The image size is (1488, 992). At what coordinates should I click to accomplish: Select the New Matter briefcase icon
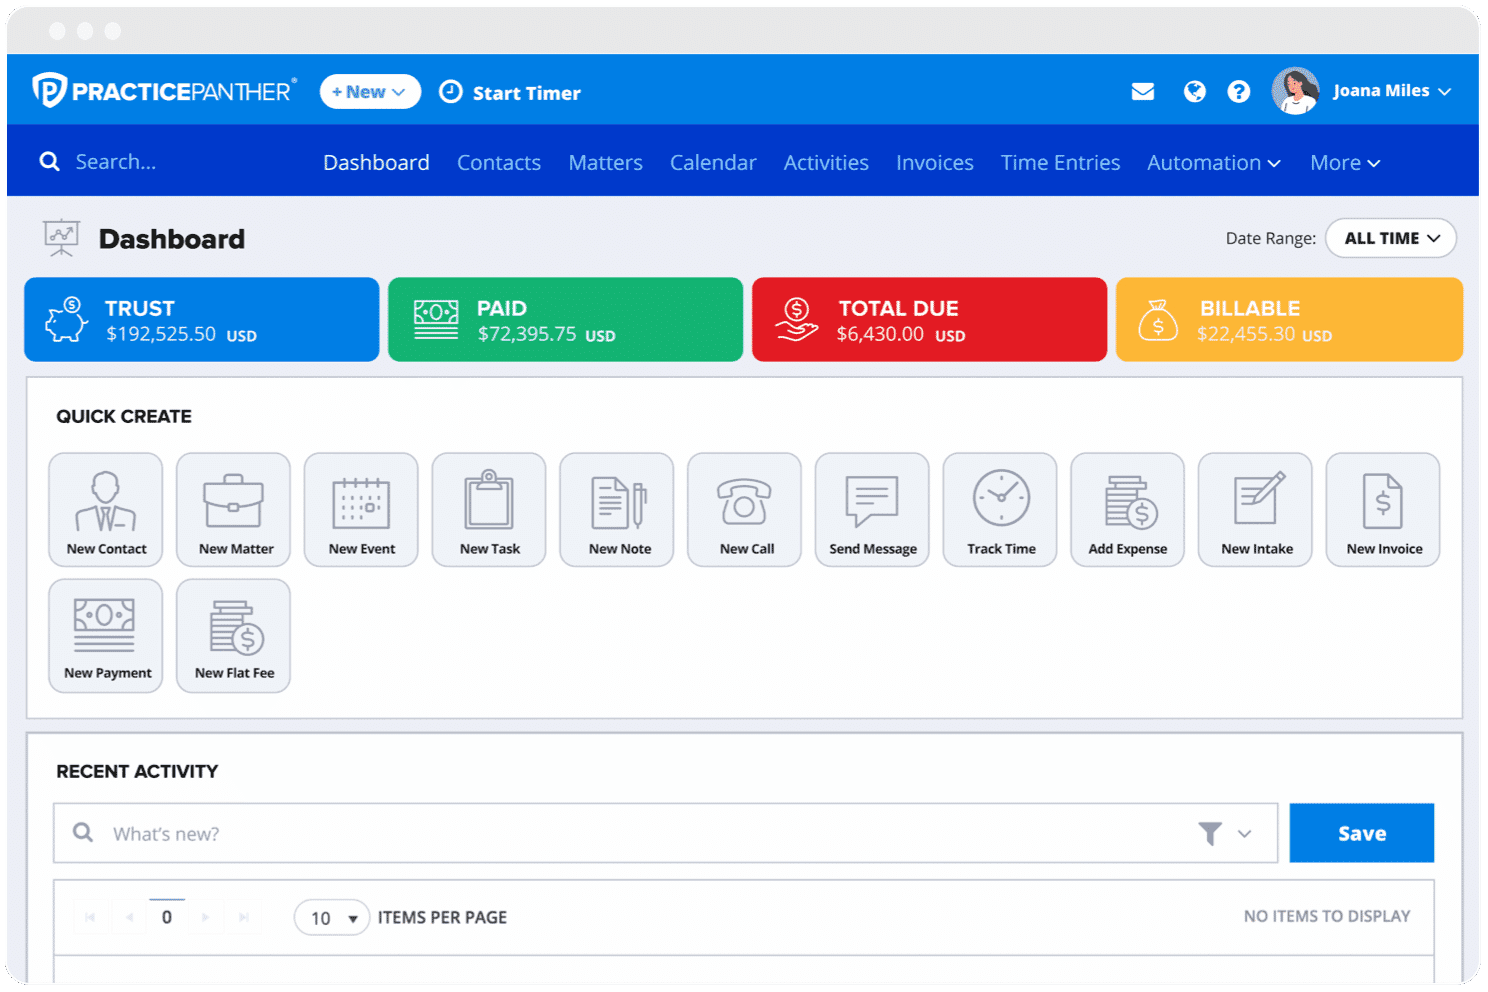(233, 509)
